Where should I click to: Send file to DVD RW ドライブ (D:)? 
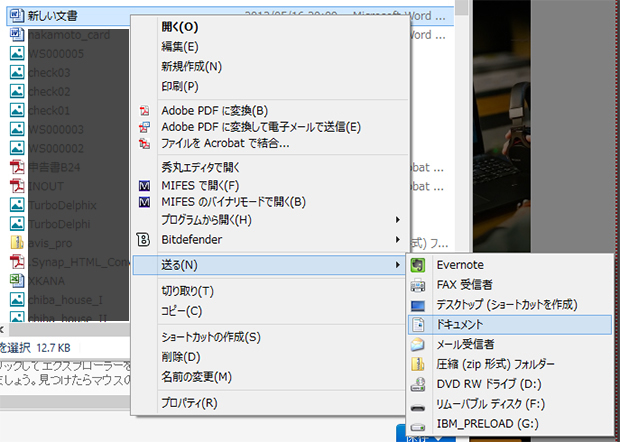pyautogui.click(x=510, y=384)
